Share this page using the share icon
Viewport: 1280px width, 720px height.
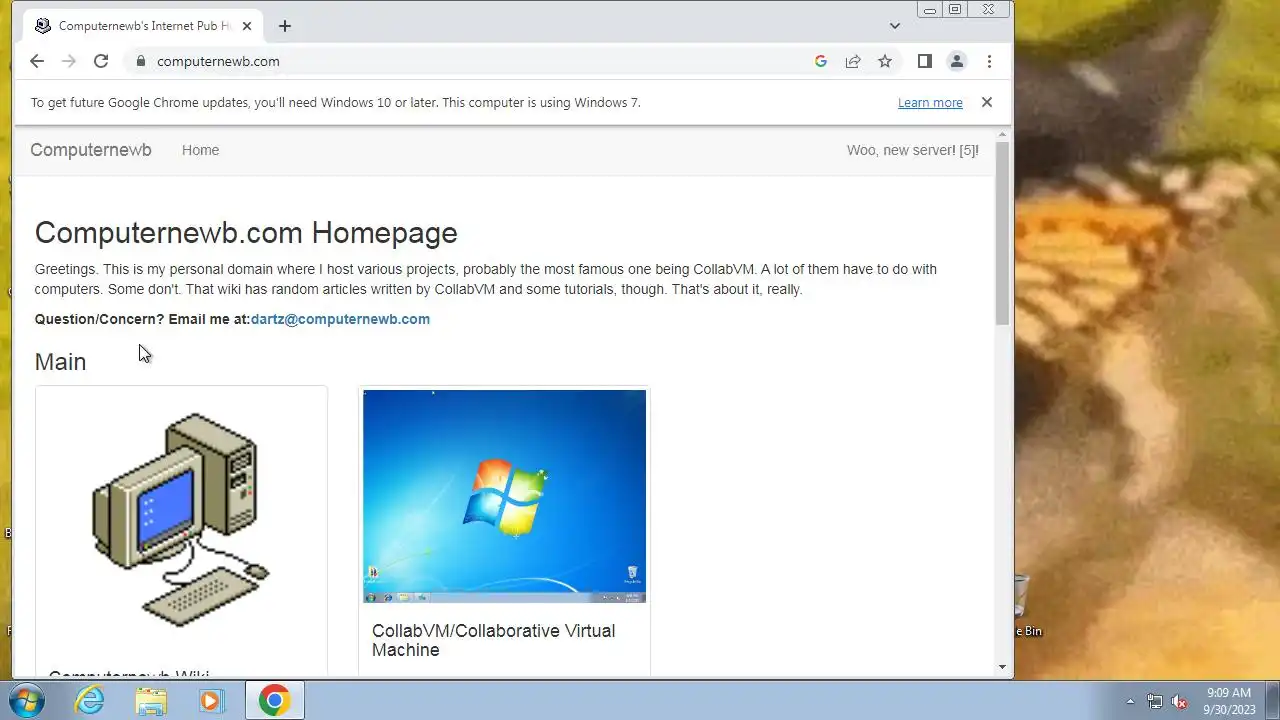[x=853, y=61]
